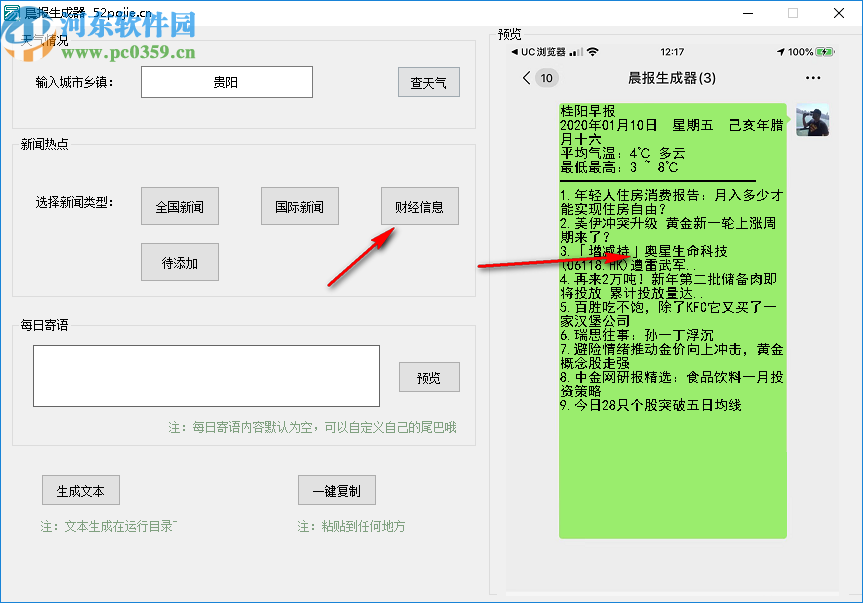Viewport: 863px width, 603px height.
Task: Click news item 9 今日28只个股突破五日均线
Action: coord(651,405)
